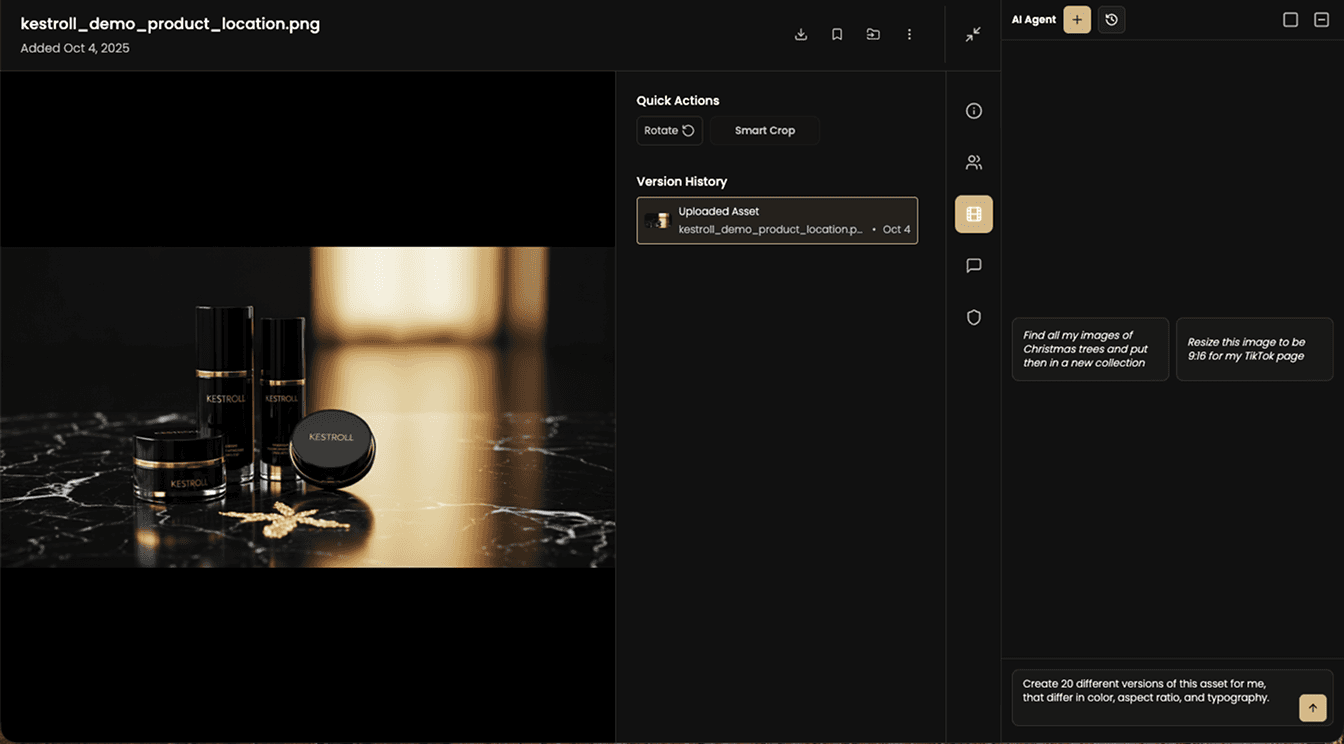1344x744 pixels.
Task: Collapse the fullscreen asset view
Action: point(973,34)
